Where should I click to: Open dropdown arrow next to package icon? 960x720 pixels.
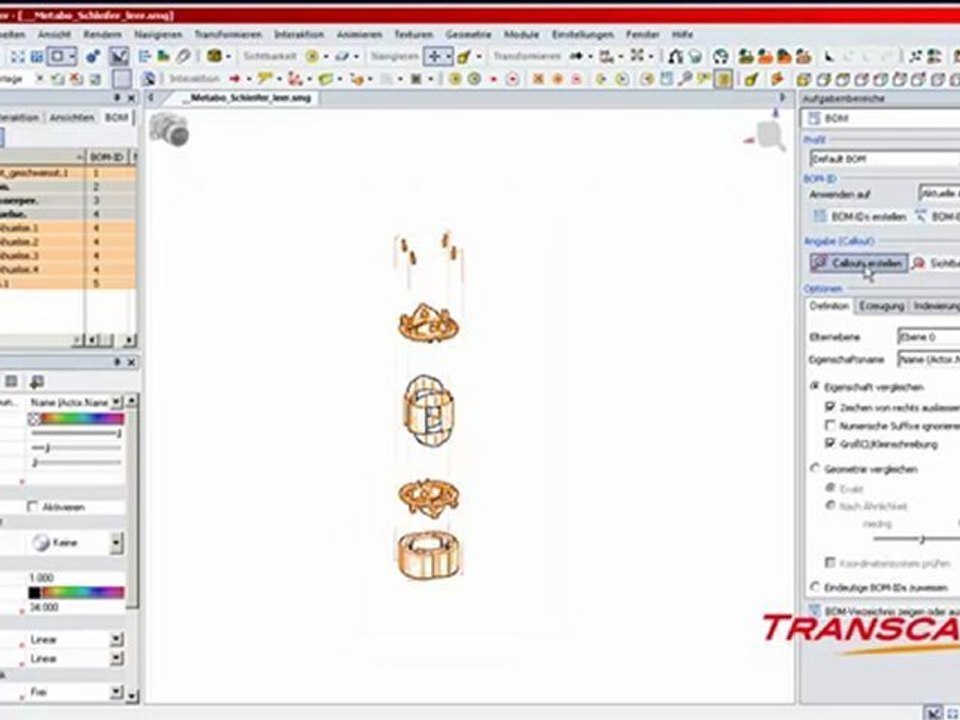point(229,57)
